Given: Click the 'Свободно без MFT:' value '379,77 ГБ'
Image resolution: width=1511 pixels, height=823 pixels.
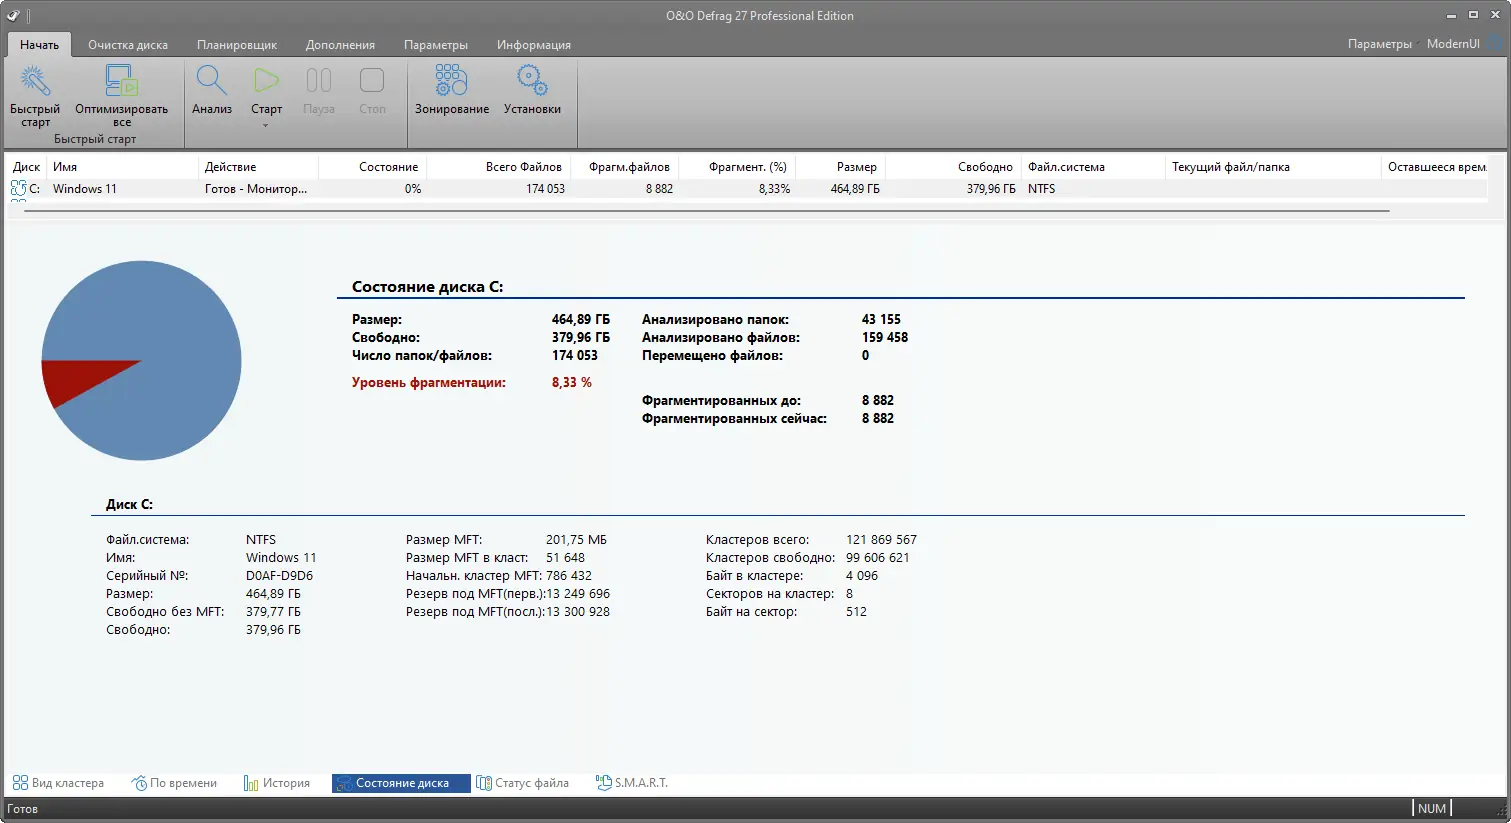Looking at the screenshot, I should 273,612.
